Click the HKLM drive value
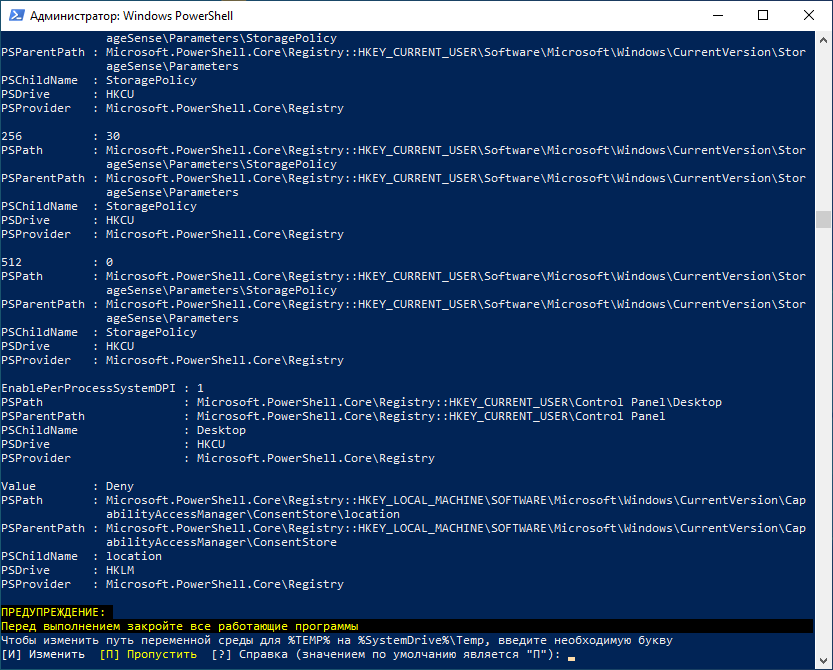Viewport: 833px width, 670px height. (120, 570)
